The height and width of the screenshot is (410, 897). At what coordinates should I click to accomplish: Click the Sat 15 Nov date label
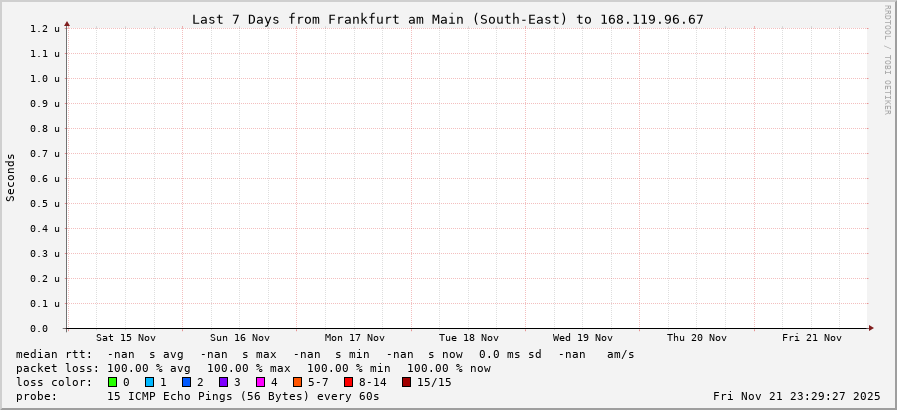tap(126, 338)
